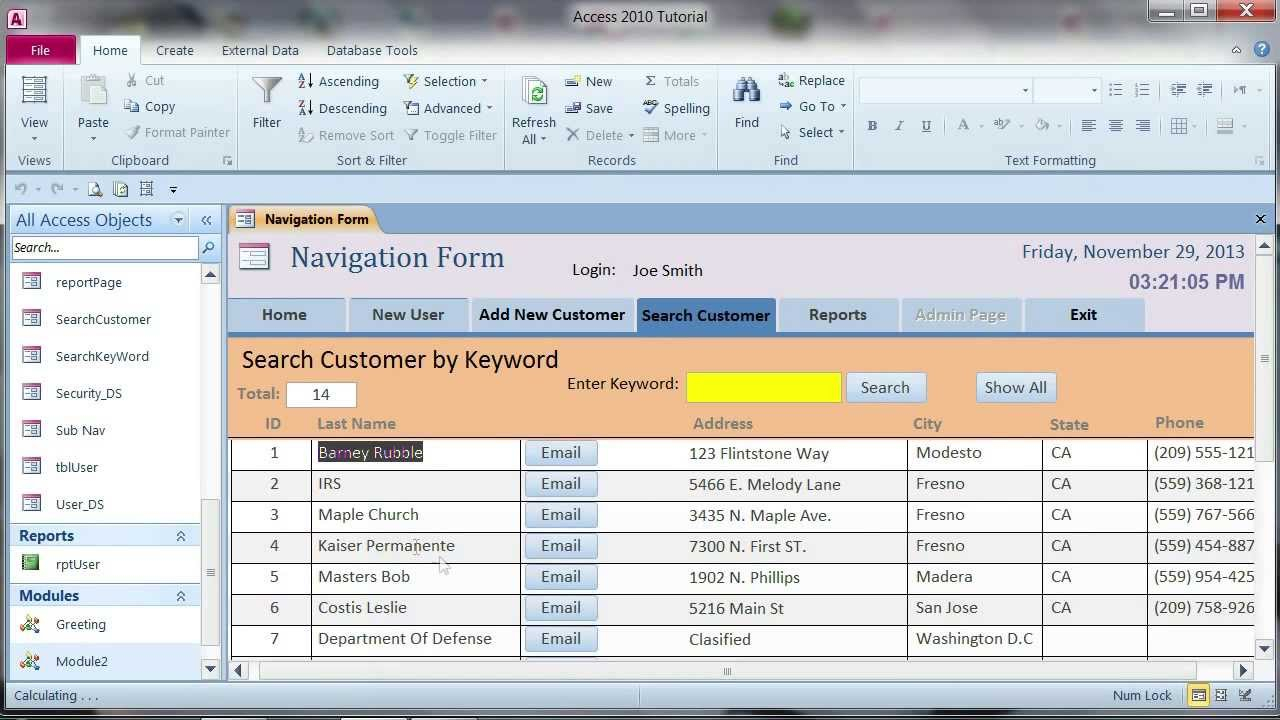
Task: Email Barney Rubble using his Email button
Action: click(x=560, y=452)
